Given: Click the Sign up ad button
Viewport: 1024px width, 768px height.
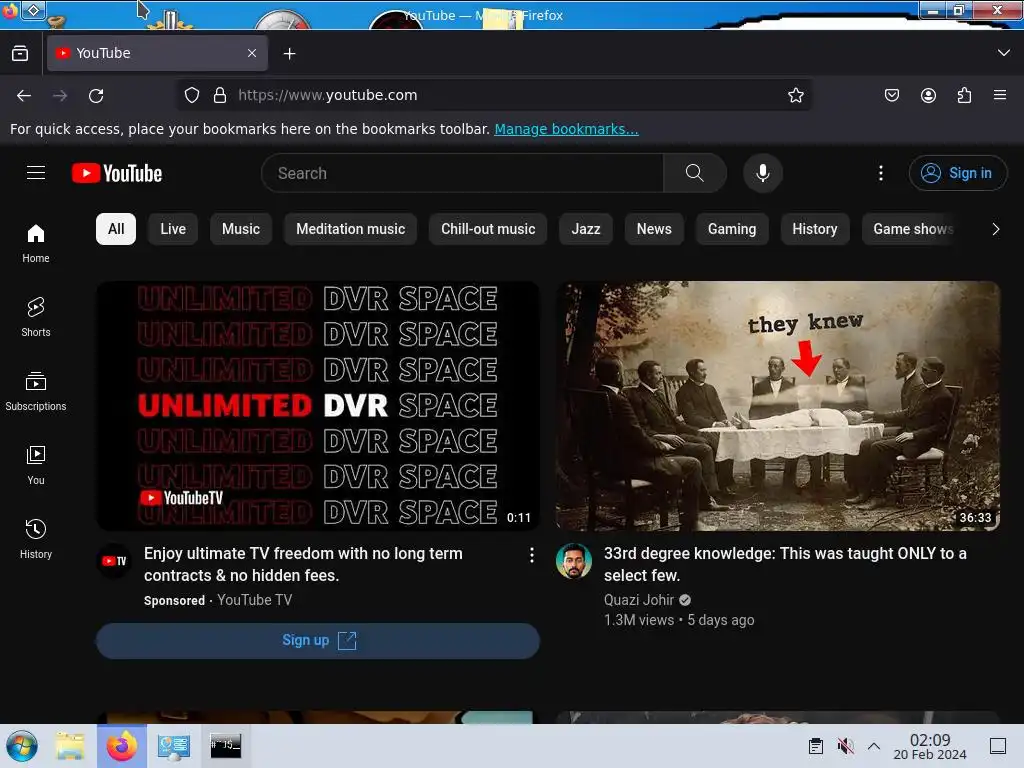Looking at the screenshot, I should (x=318, y=641).
